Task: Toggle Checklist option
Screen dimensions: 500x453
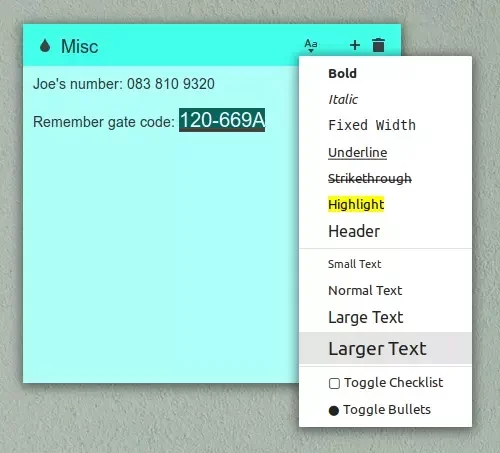Action: point(385,383)
